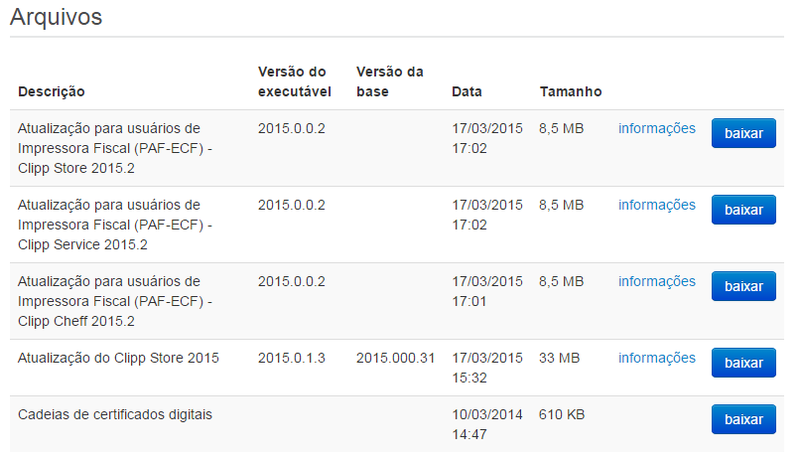Click the Versão do executável column header
This screenshot has width=800, height=459.
click(292, 81)
